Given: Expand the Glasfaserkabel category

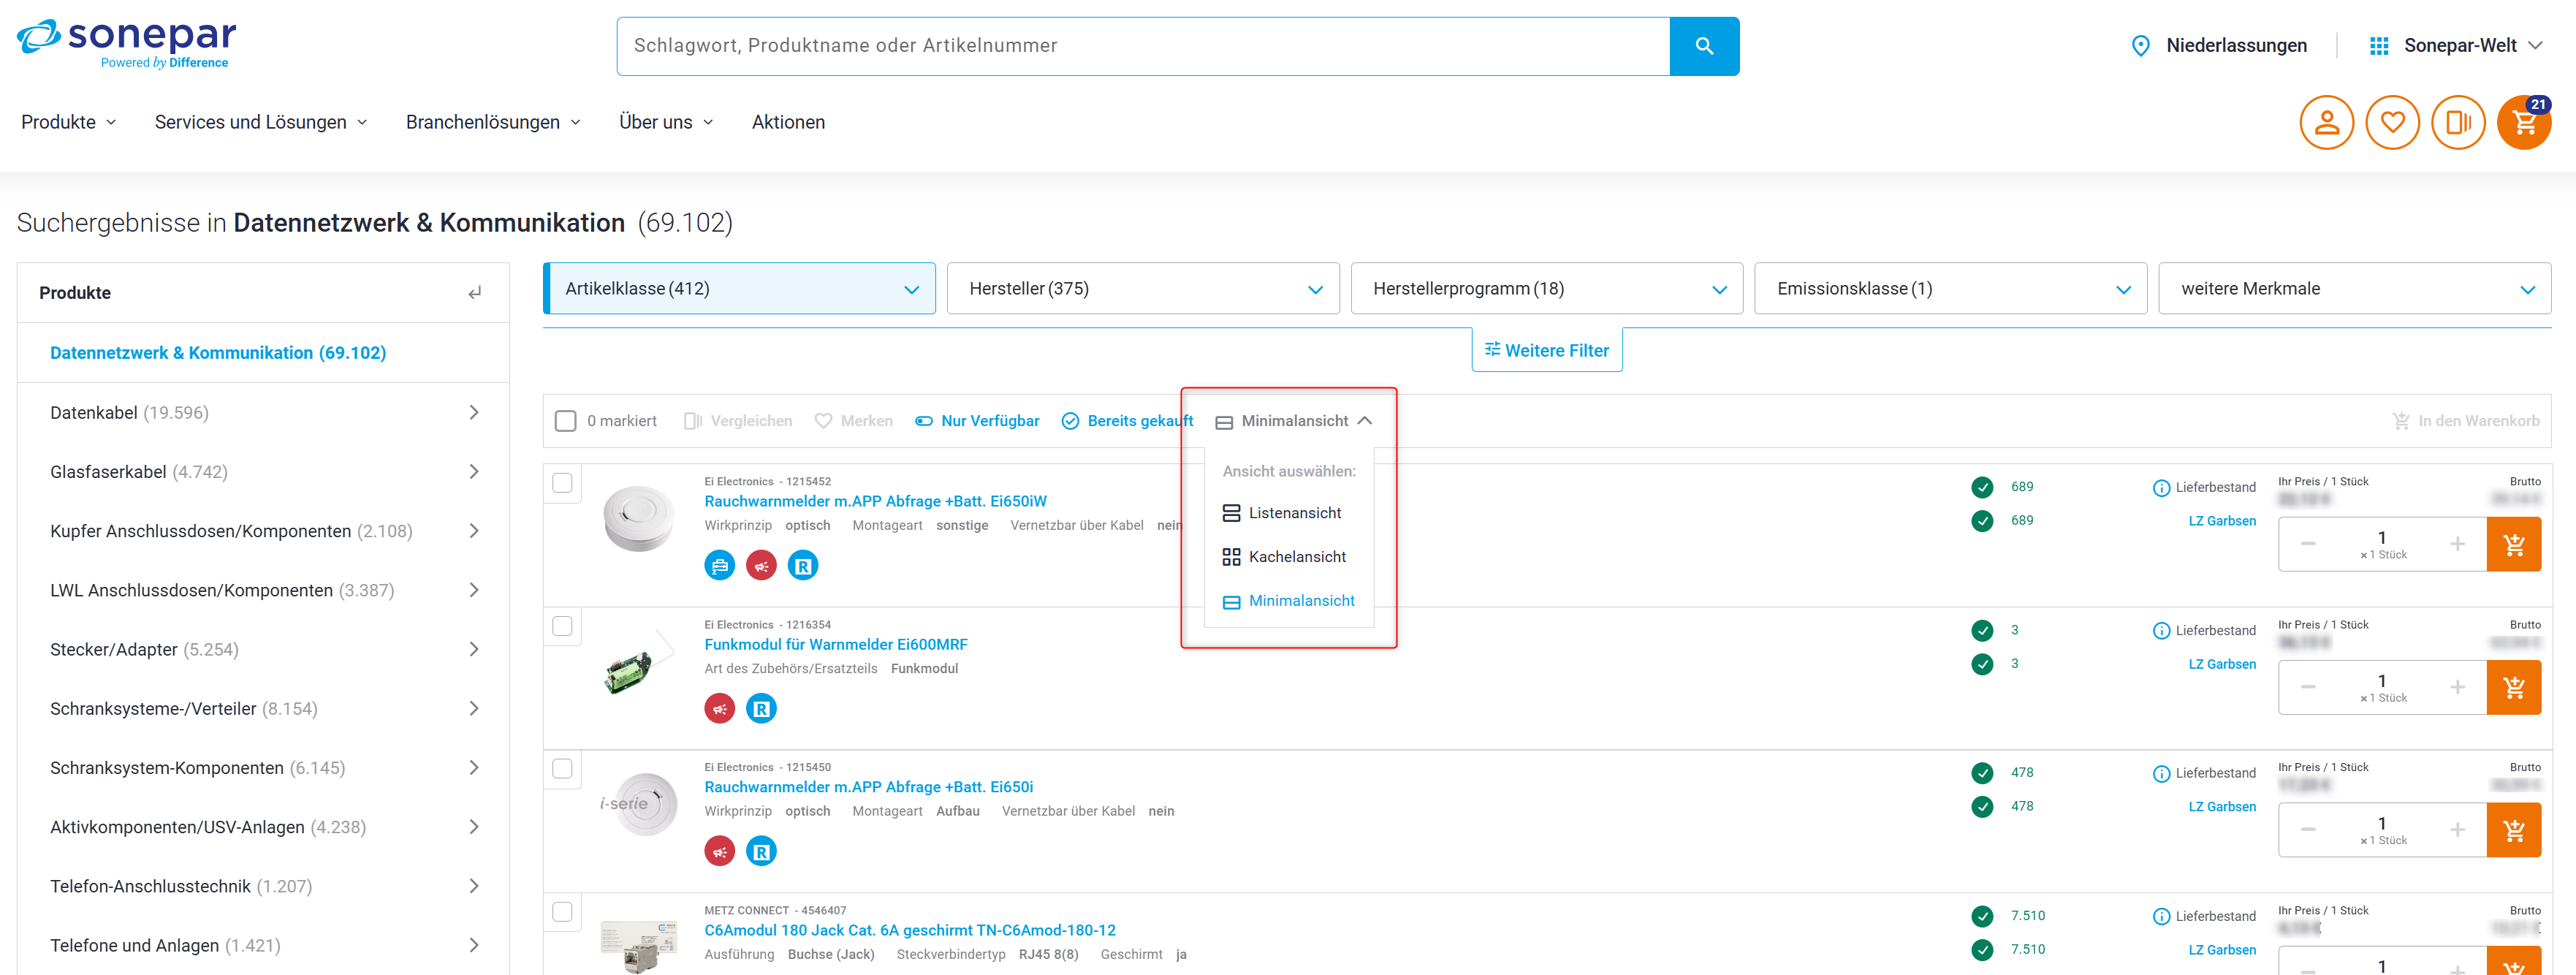Looking at the screenshot, I should click(474, 472).
